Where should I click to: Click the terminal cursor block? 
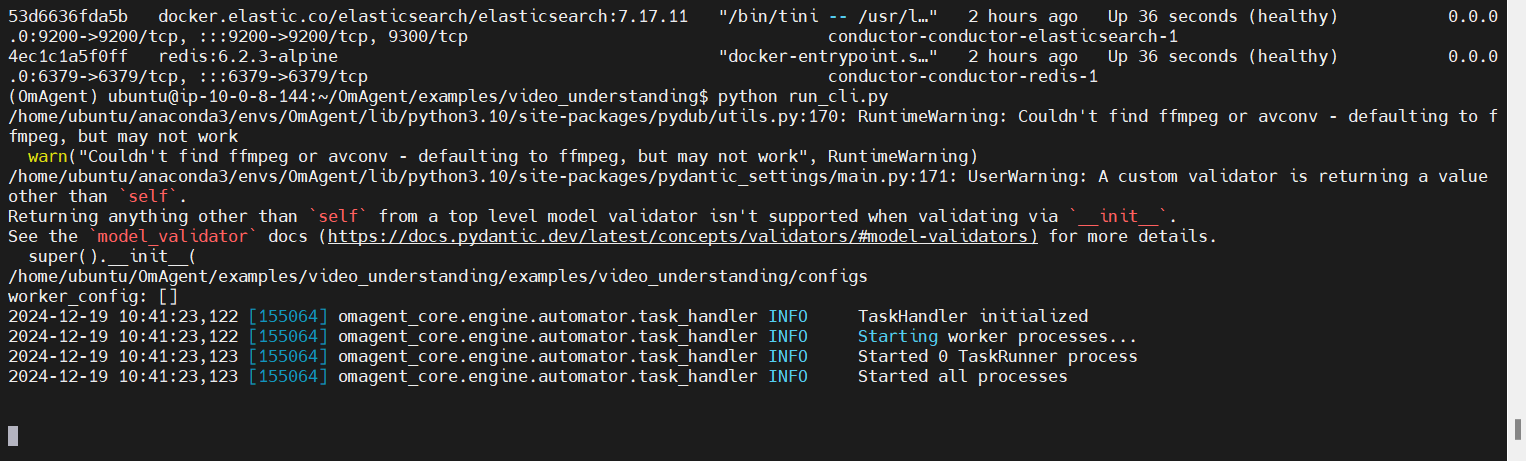13,435
